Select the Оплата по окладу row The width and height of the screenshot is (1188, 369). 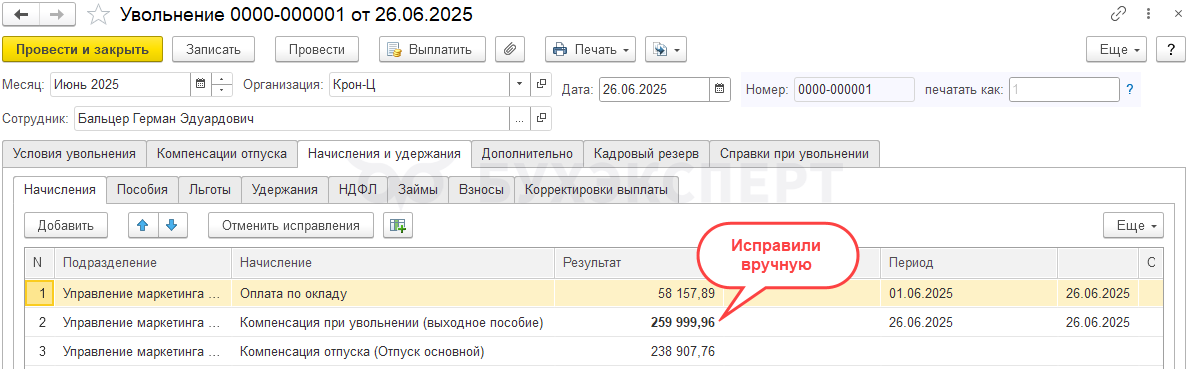tap(594, 293)
